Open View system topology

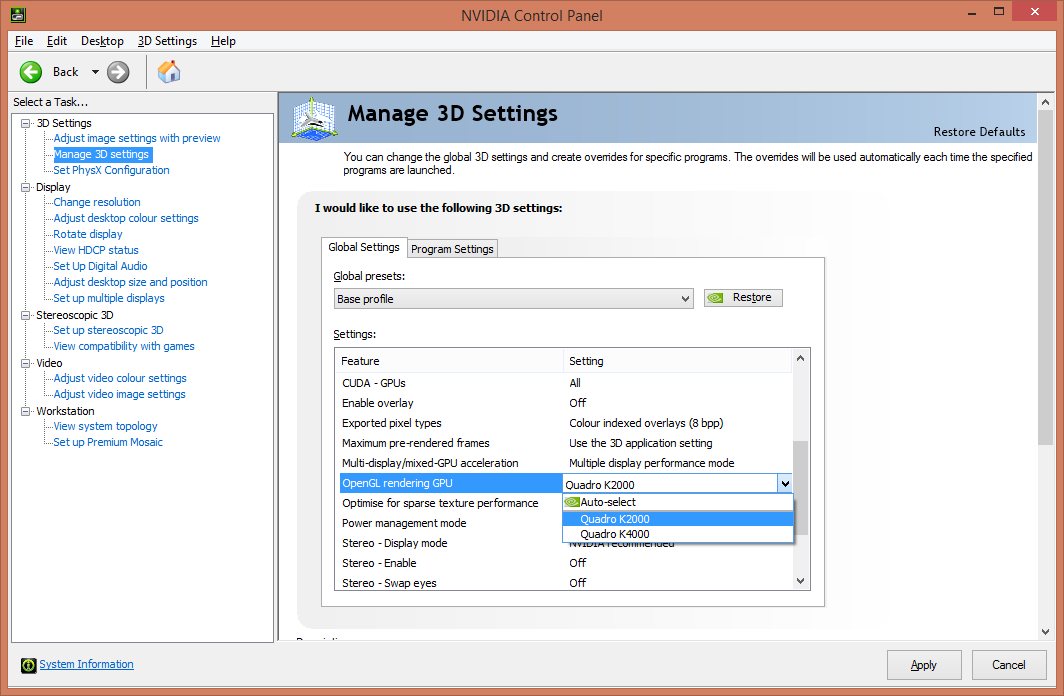106,427
